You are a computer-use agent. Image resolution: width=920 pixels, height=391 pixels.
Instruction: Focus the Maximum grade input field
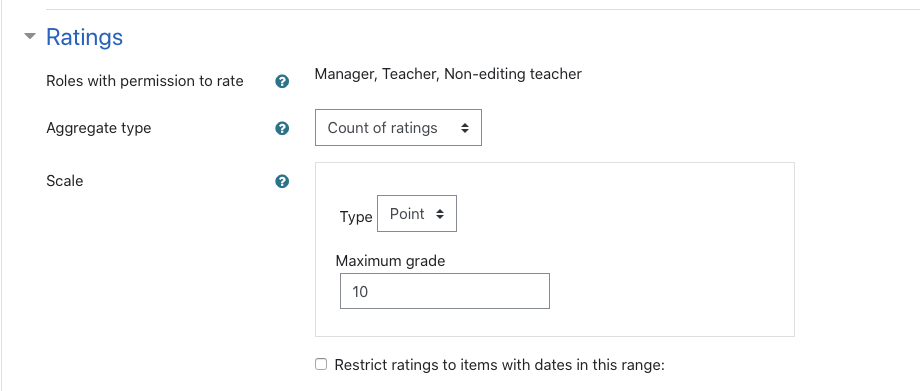[x=445, y=291]
